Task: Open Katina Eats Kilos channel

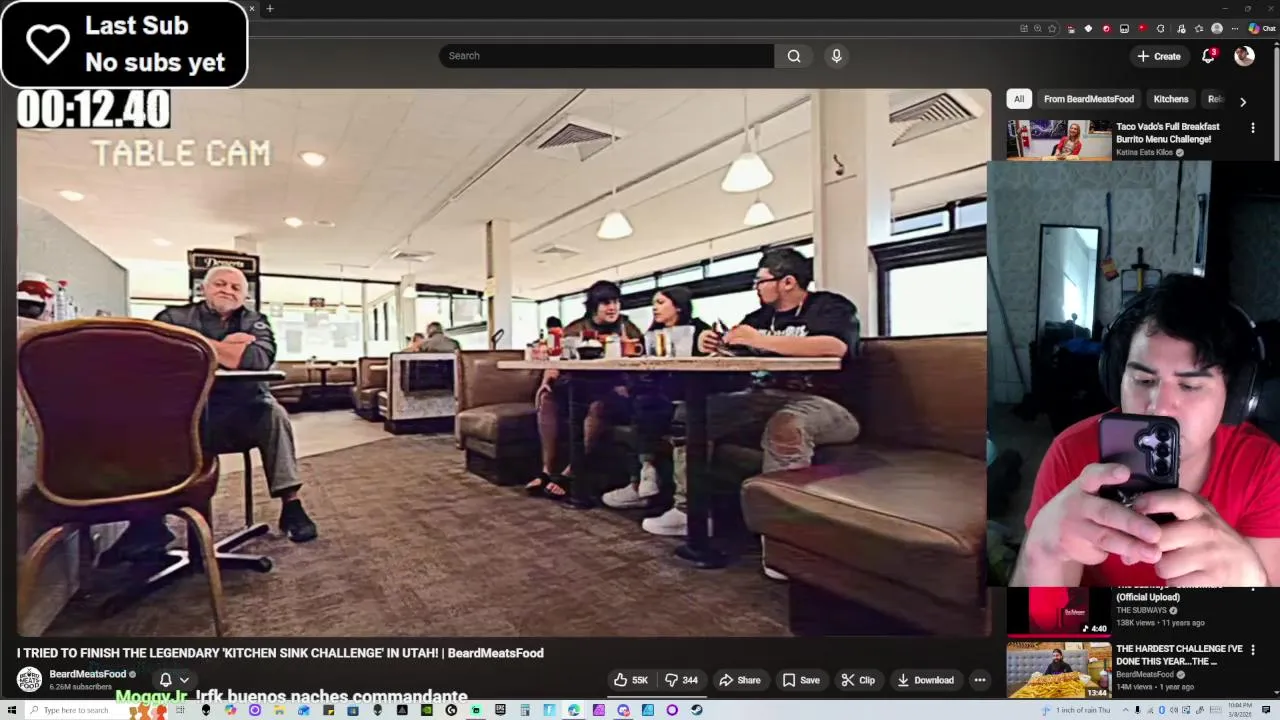Action: coord(1144,152)
